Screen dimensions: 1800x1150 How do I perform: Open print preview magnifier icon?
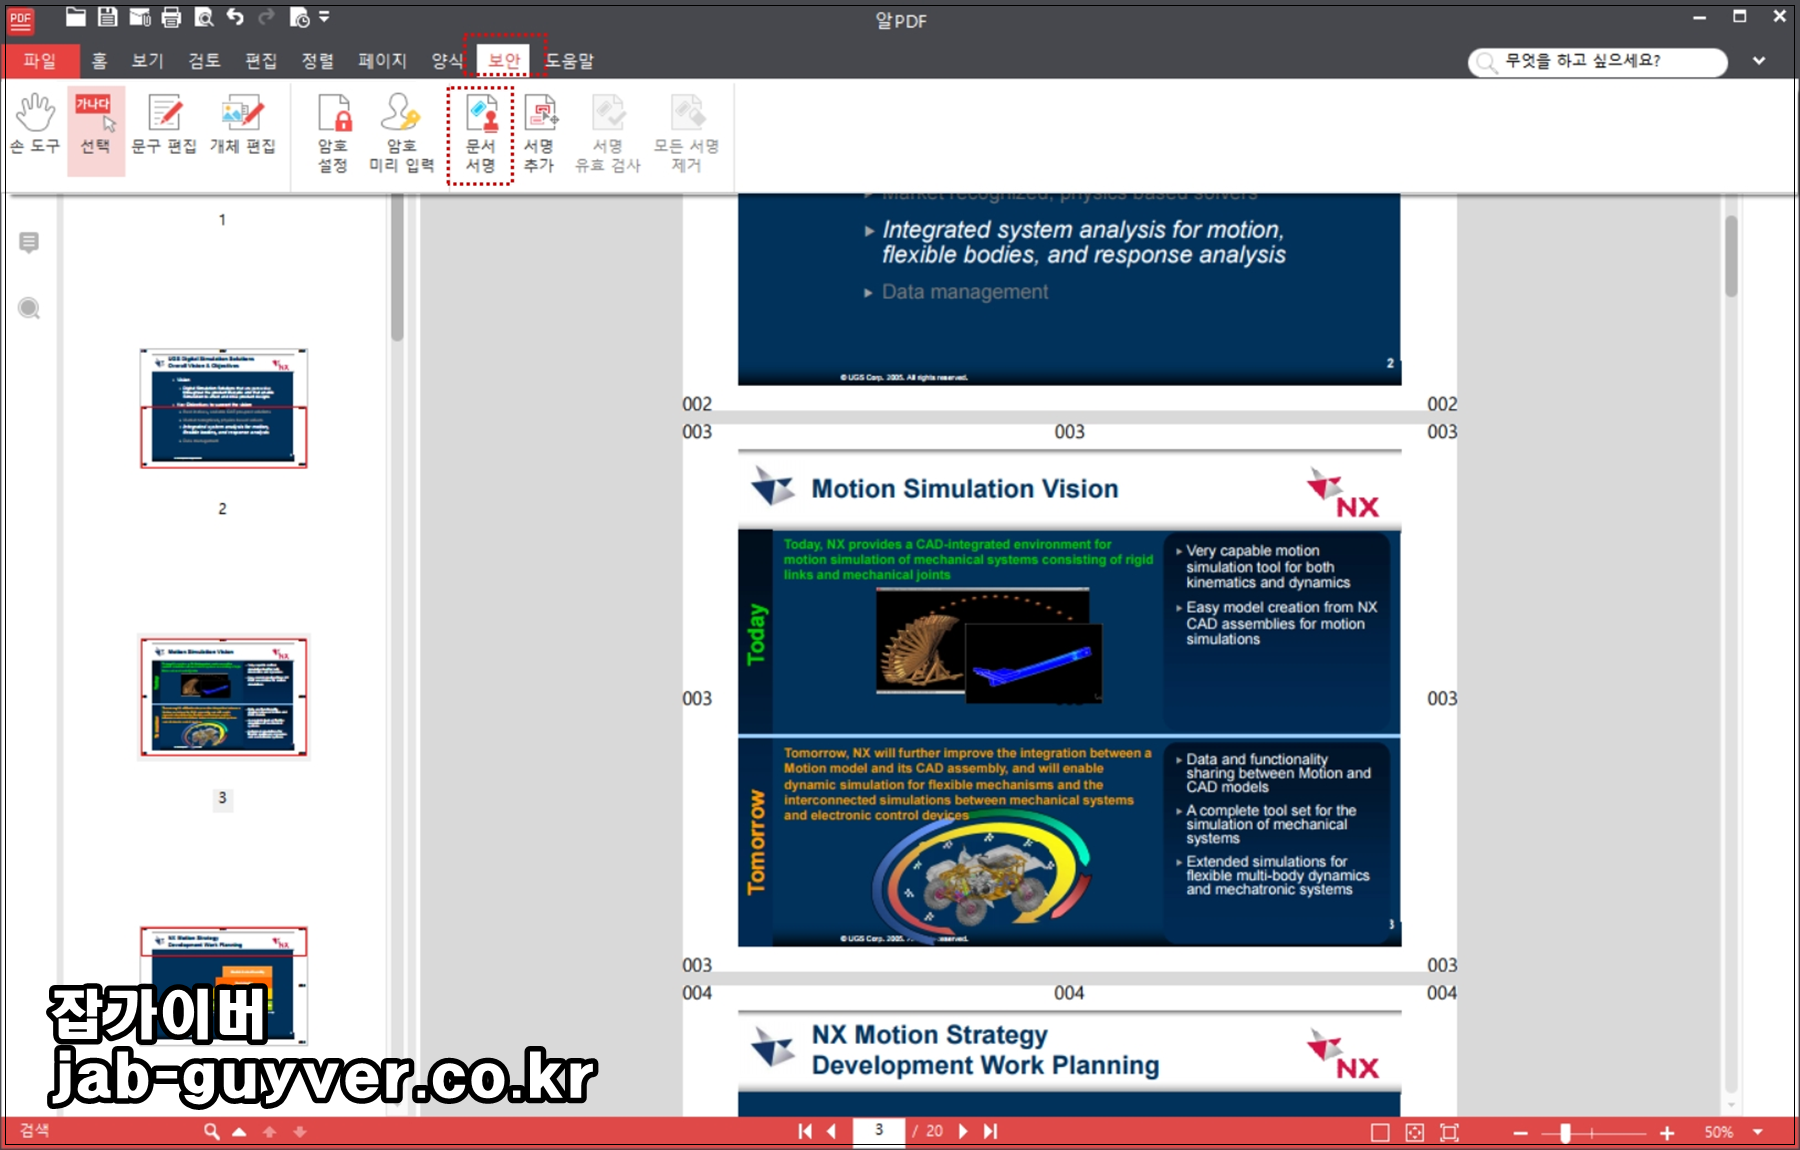click(203, 16)
